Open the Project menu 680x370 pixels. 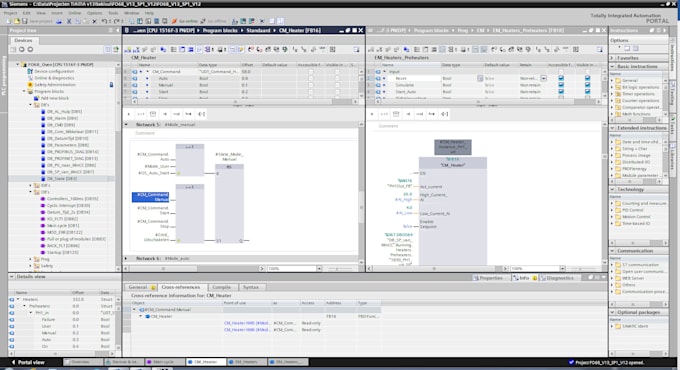(x=10, y=13)
